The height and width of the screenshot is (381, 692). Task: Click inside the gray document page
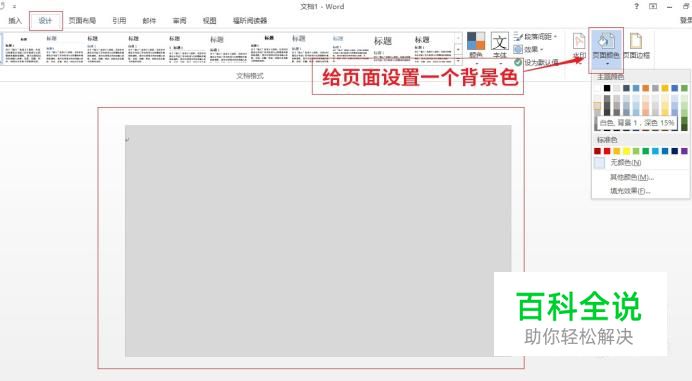coord(318,241)
